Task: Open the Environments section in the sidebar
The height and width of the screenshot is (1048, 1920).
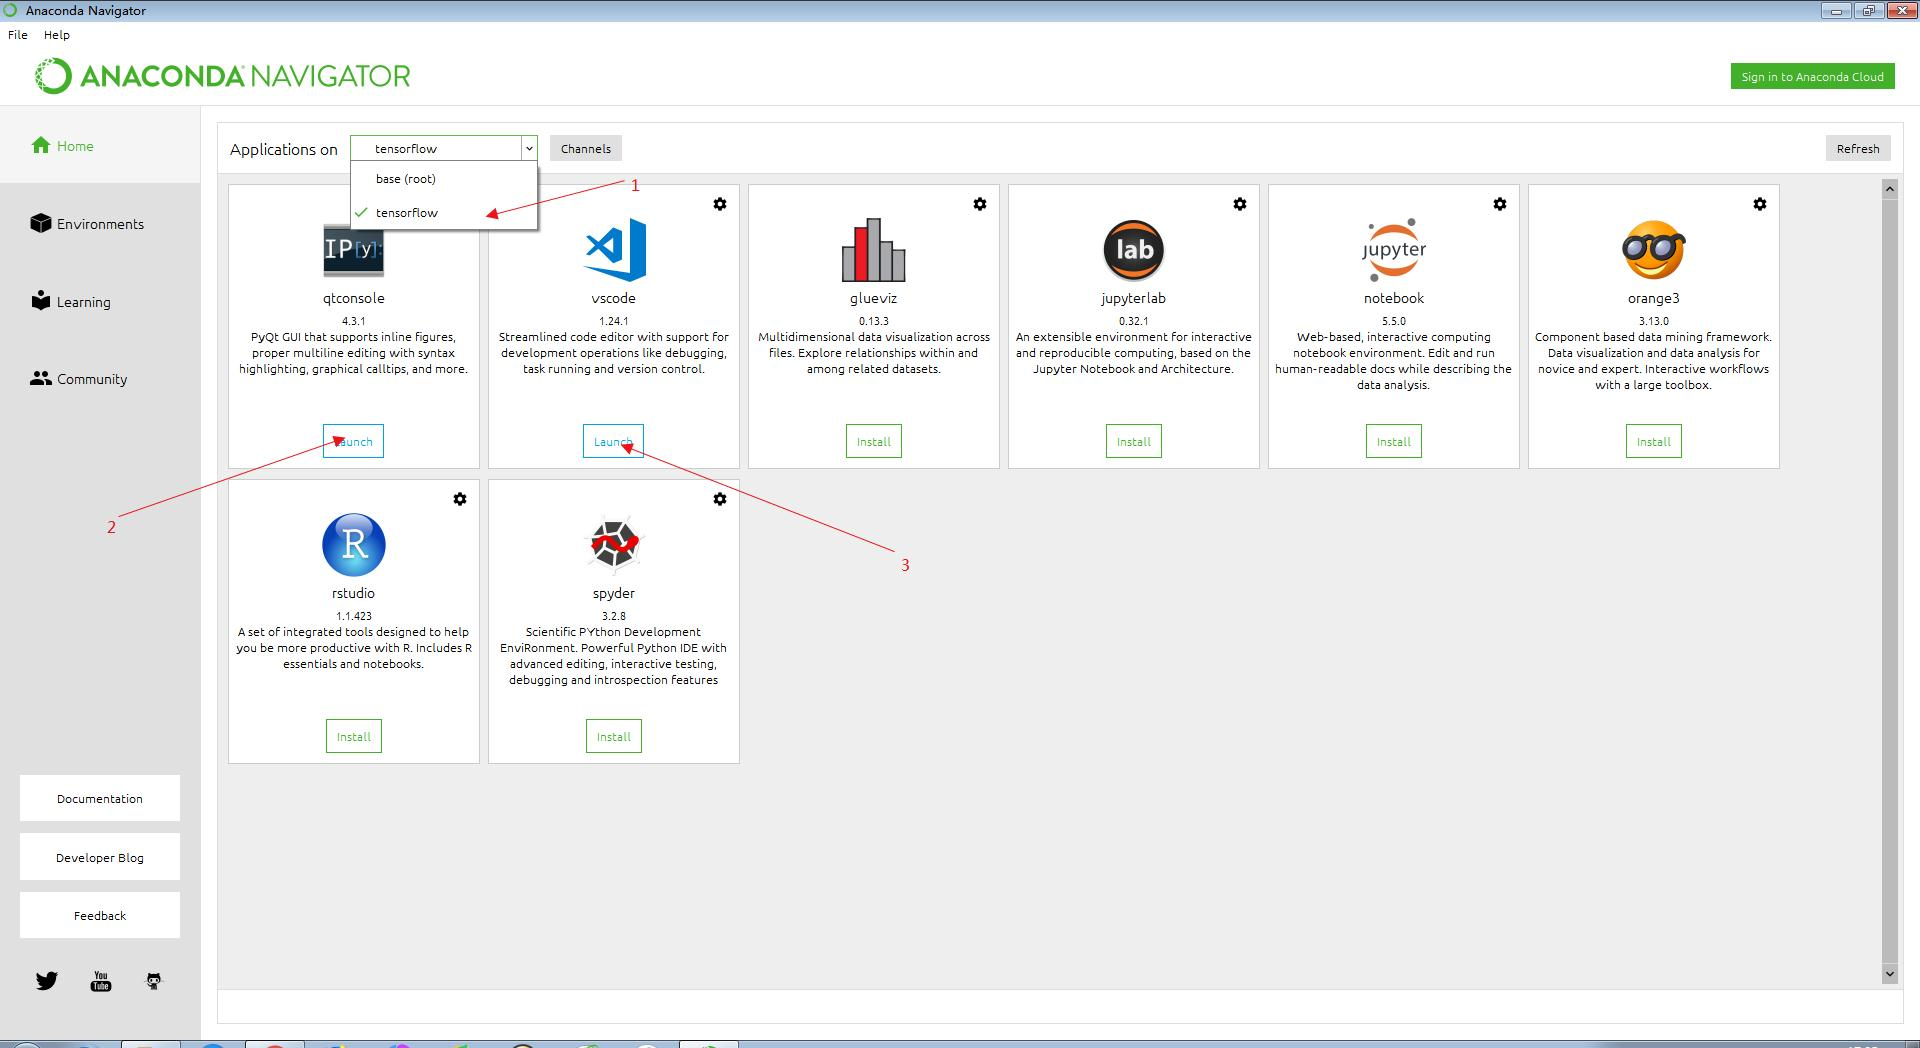Action: pyautogui.click(x=100, y=224)
